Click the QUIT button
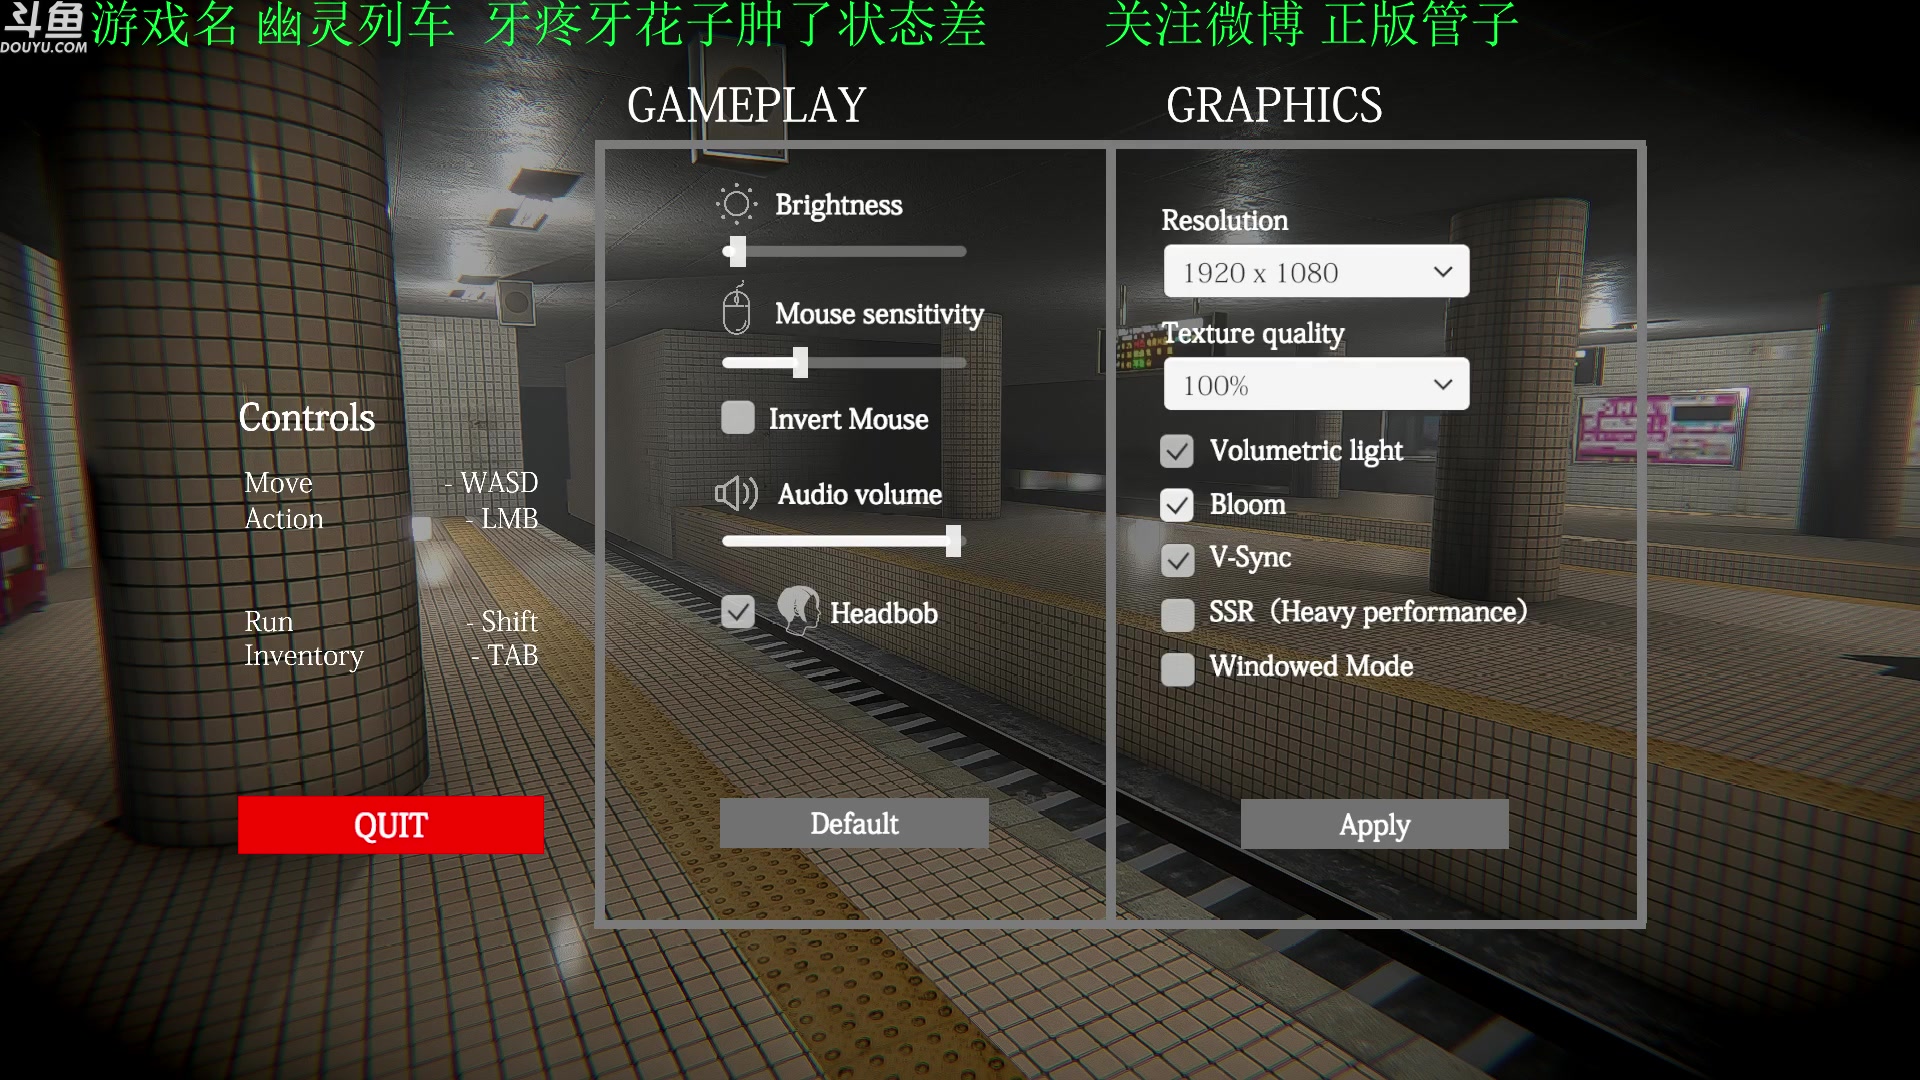Image resolution: width=1920 pixels, height=1080 pixels. (x=391, y=825)
